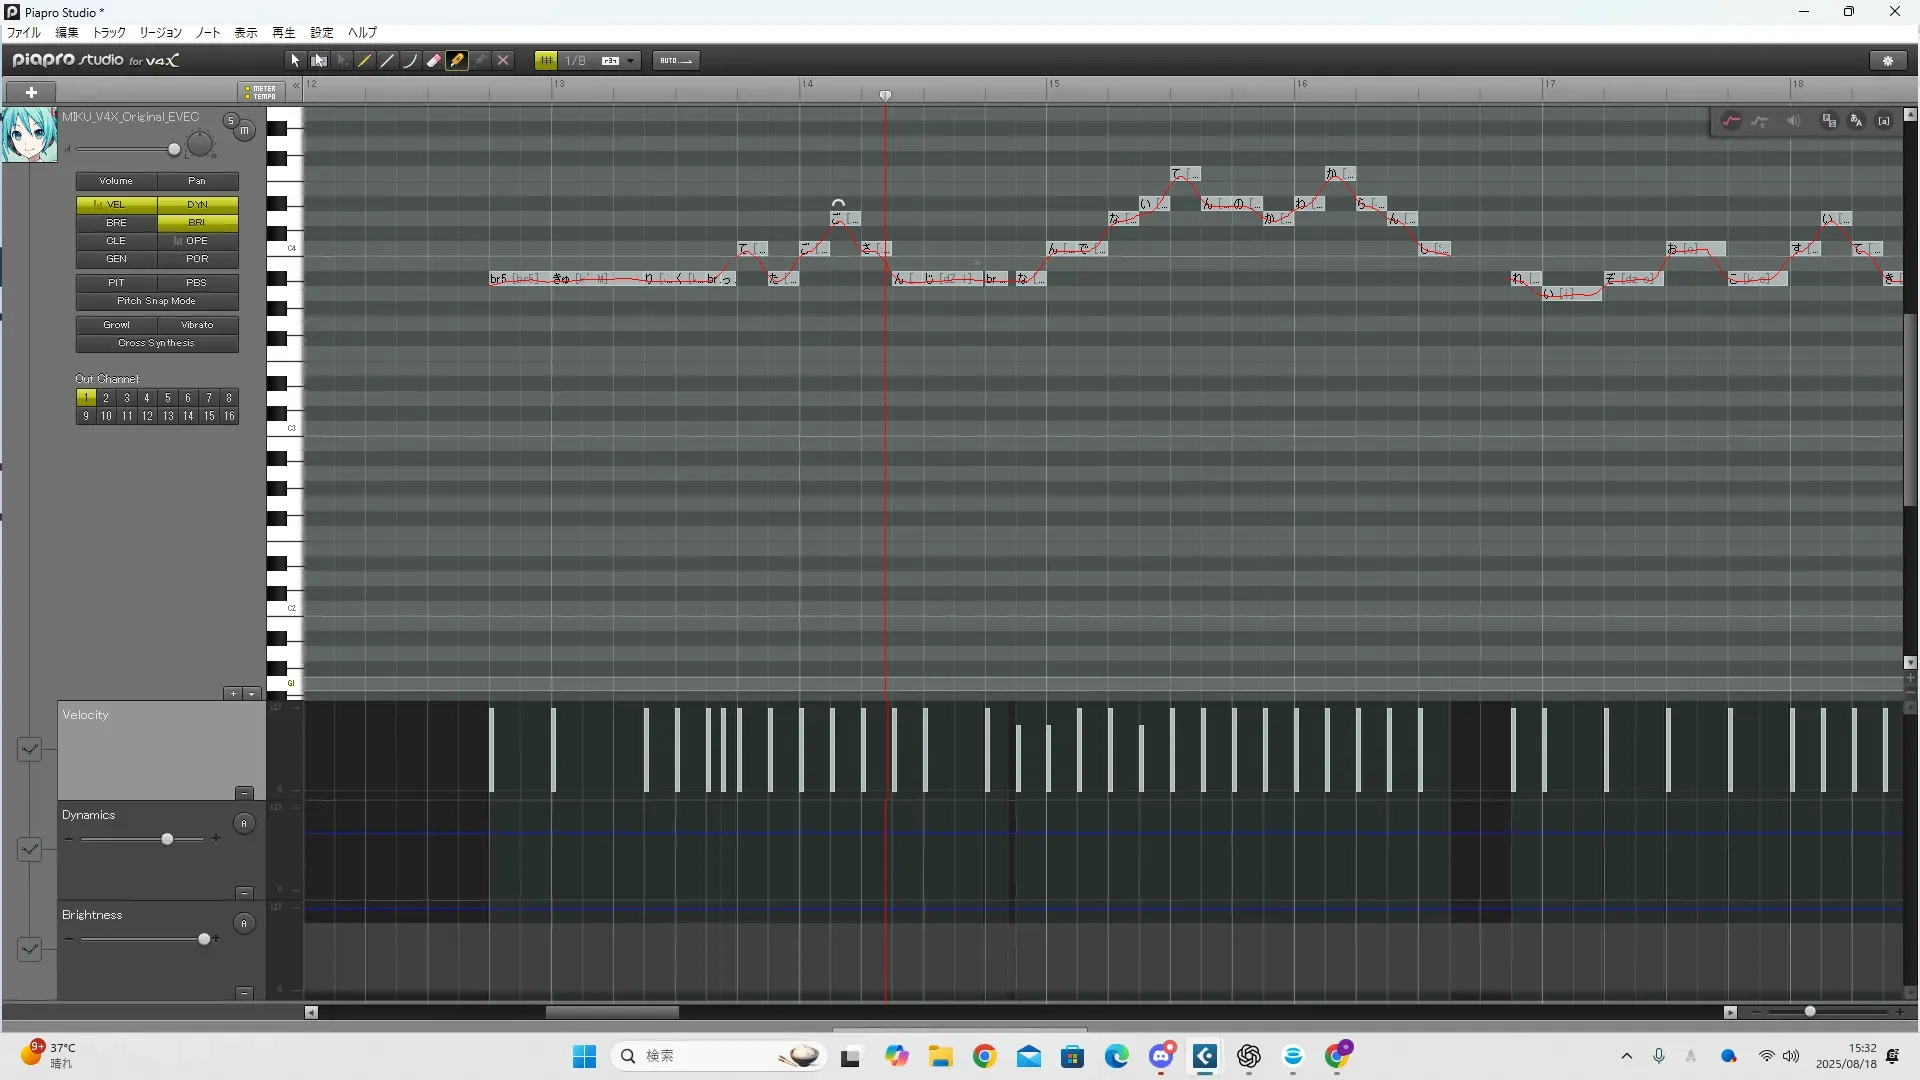Enable the BRE parameter button
This screenshot has height=1080, width=1920.
pyautogui.click(x=116, y=223)
